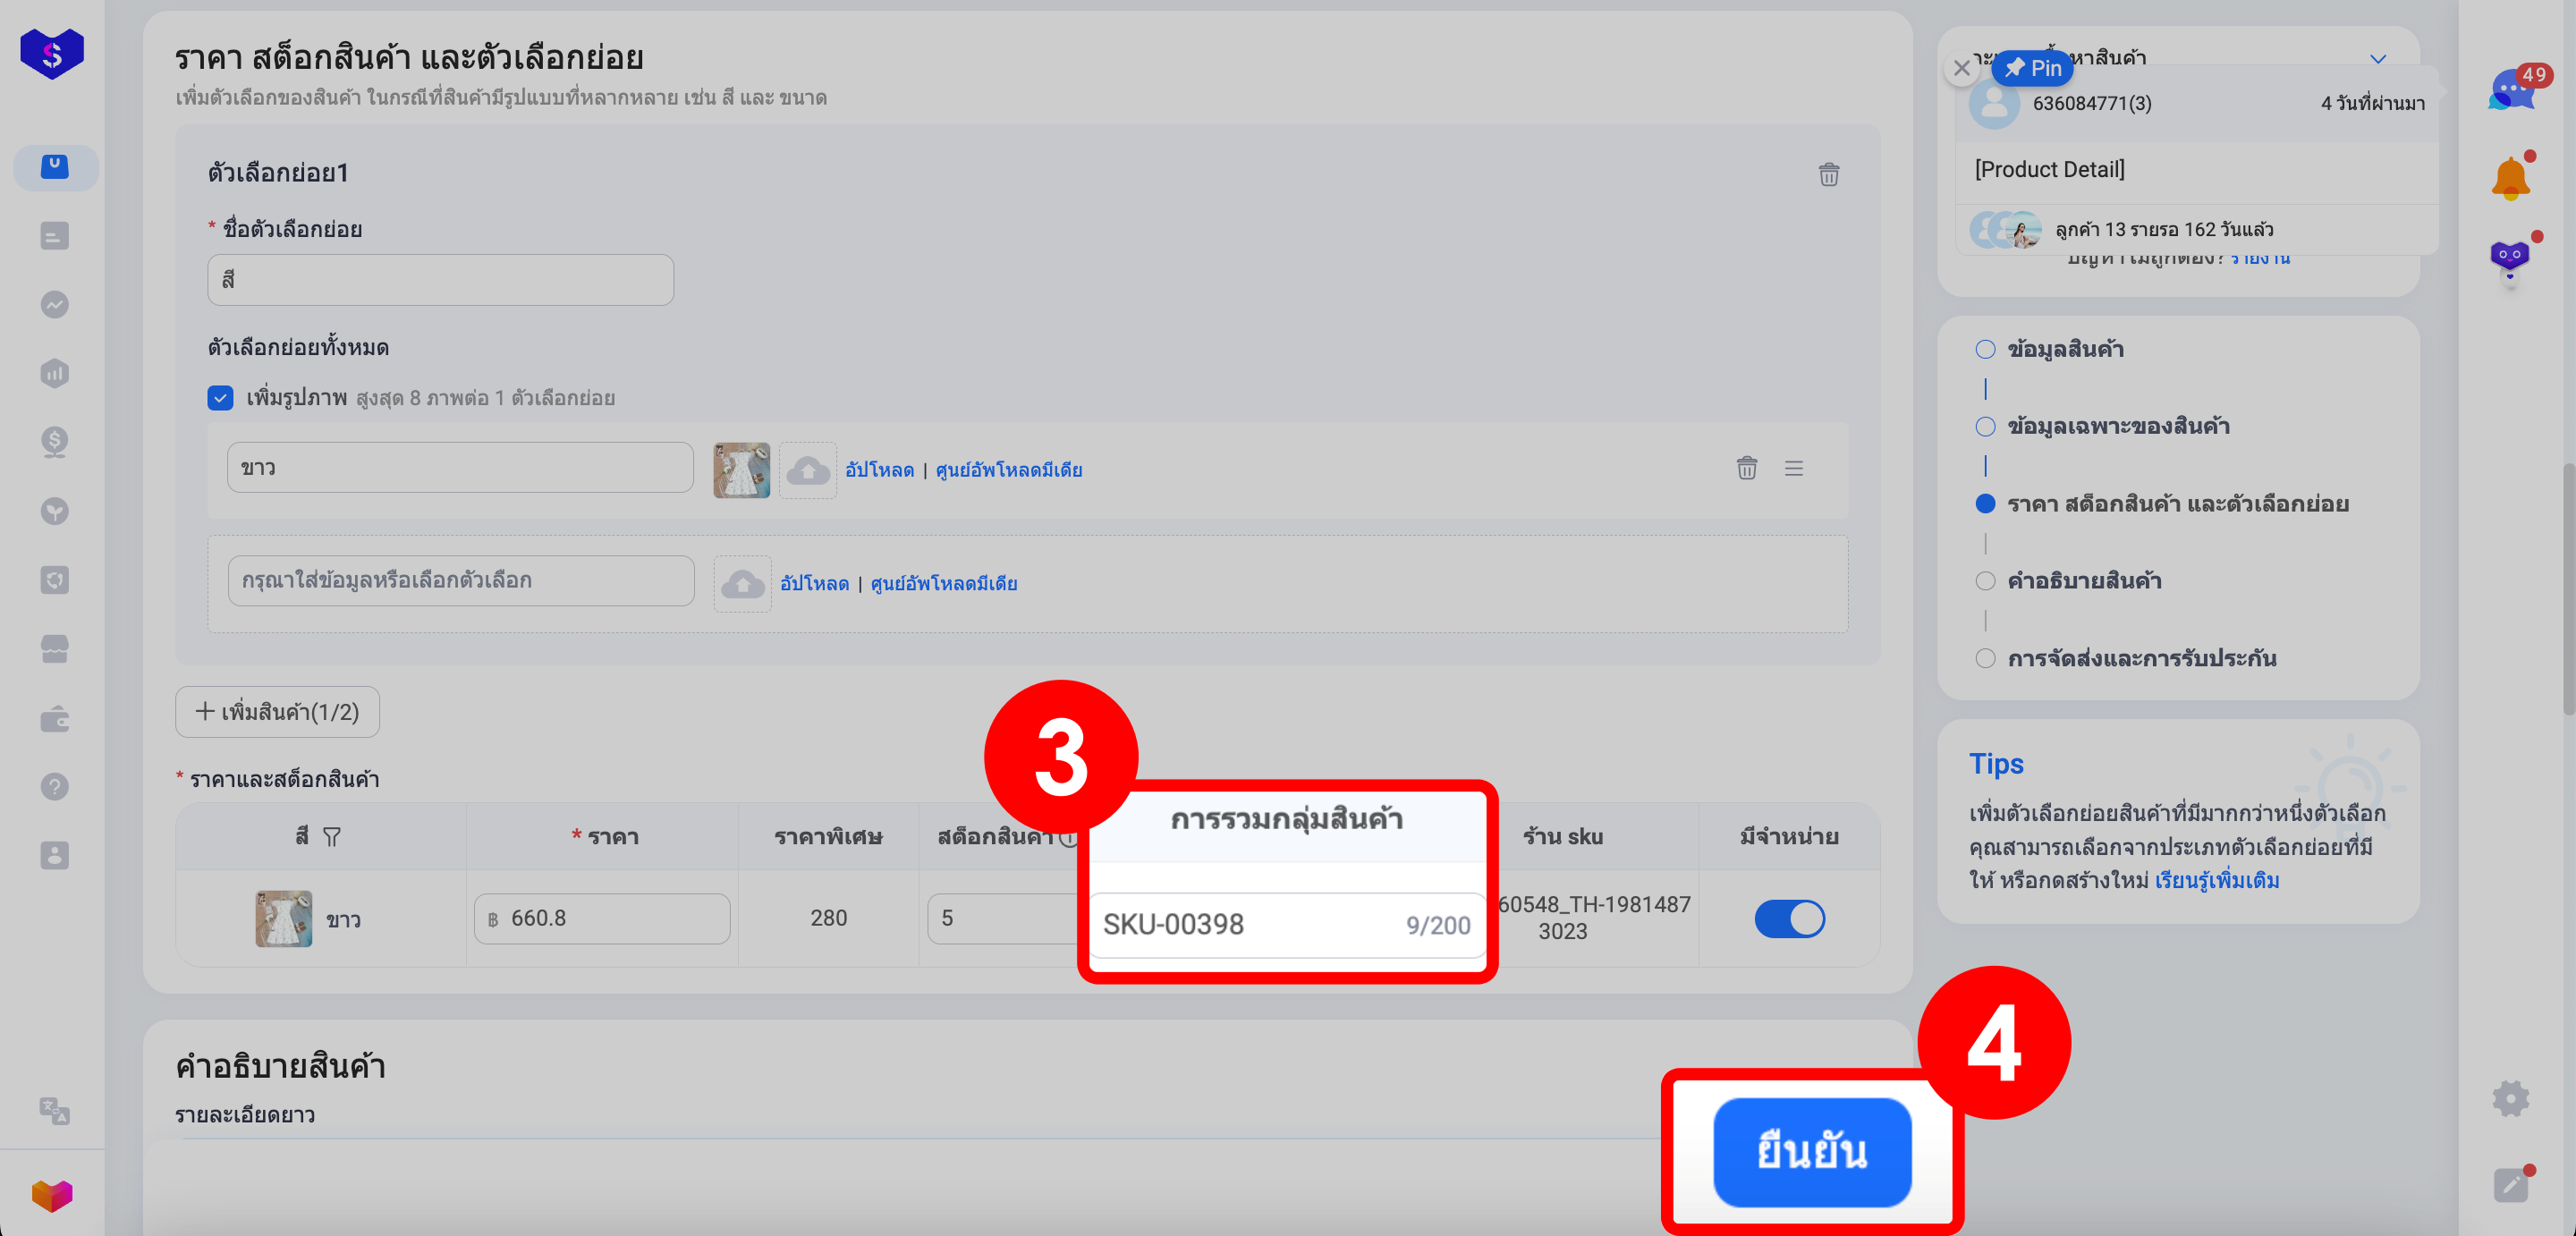Open the notification bell

coord(2510,180)
